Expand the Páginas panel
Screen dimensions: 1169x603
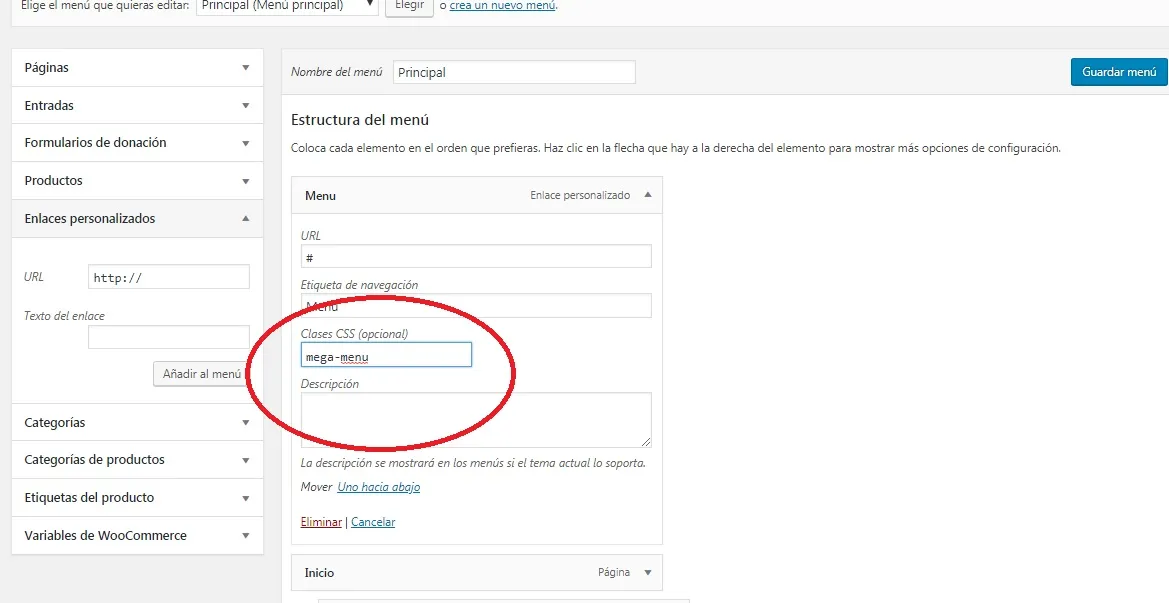(x=245, y=68)
